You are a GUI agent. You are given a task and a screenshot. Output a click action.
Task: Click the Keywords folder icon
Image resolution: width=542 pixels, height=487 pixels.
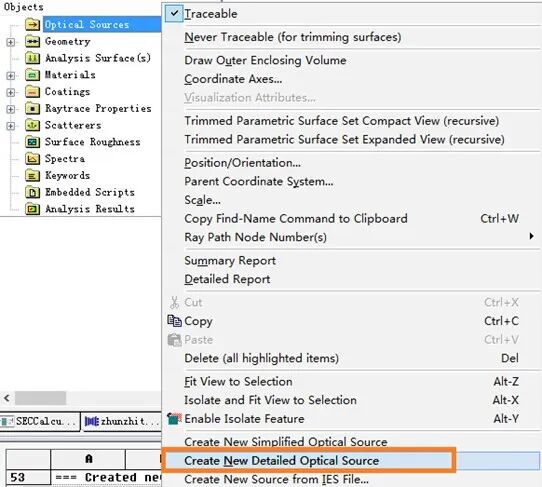(32, 176)
